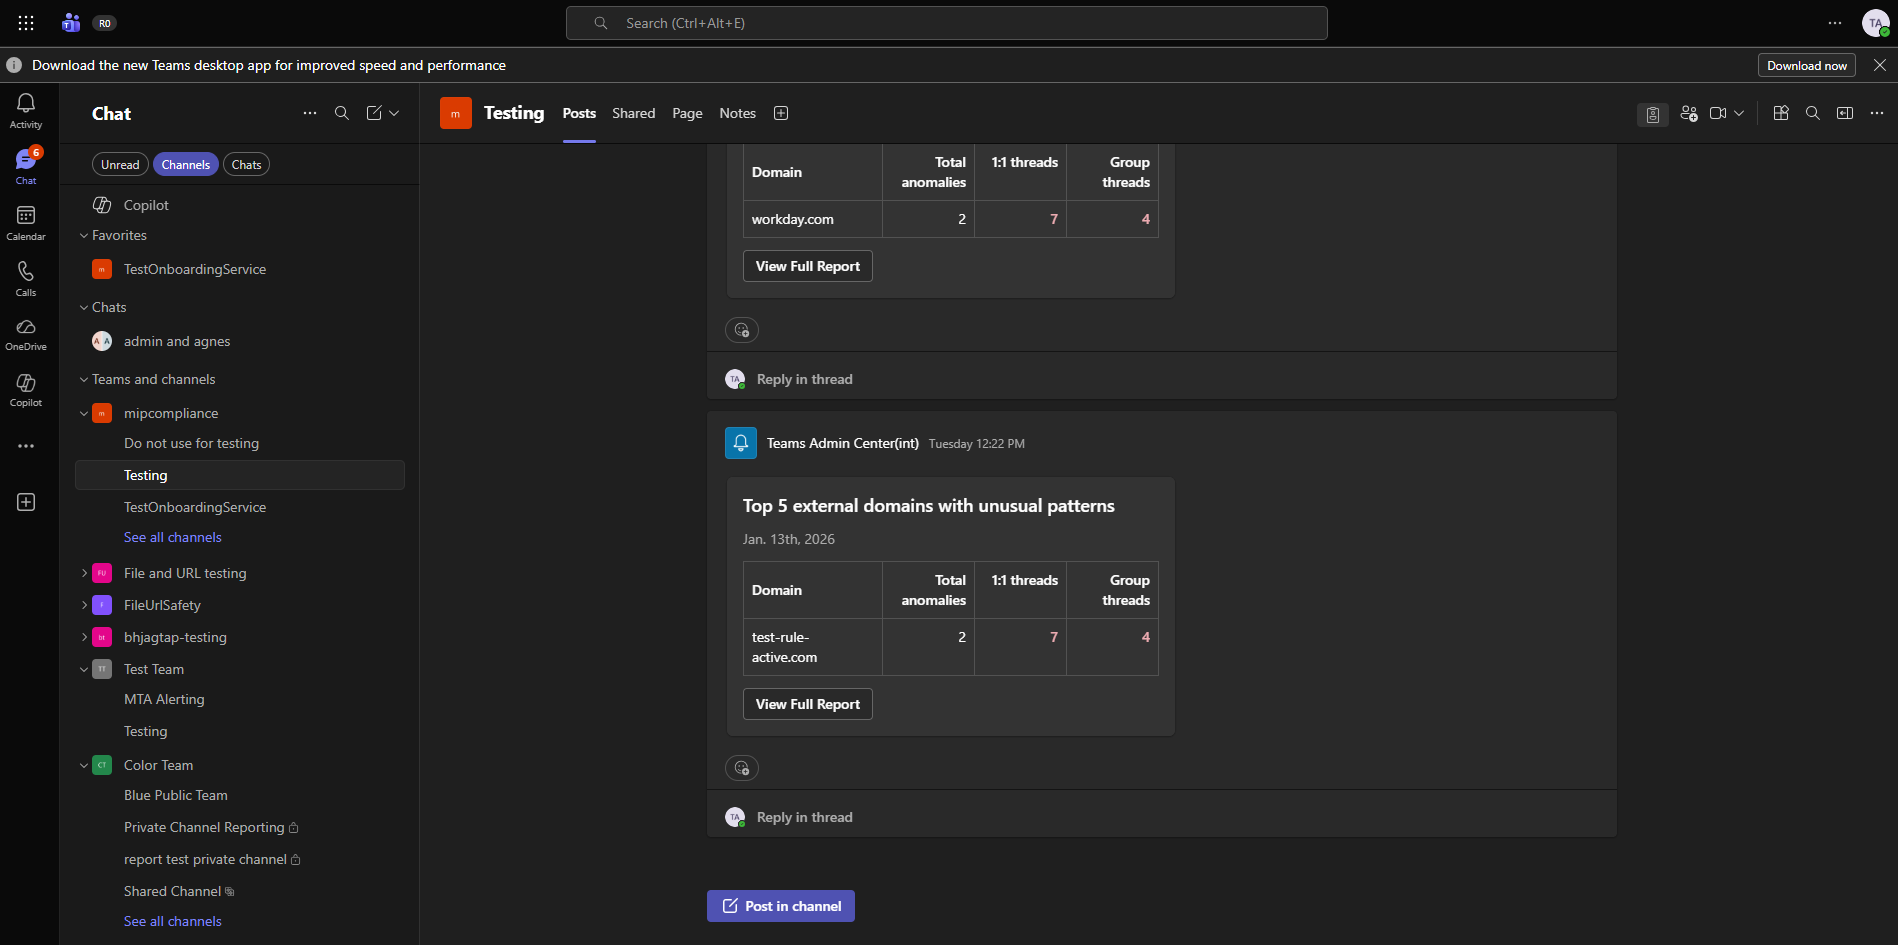
Task: Open the Calls app icon
Action: click(26, 278)
